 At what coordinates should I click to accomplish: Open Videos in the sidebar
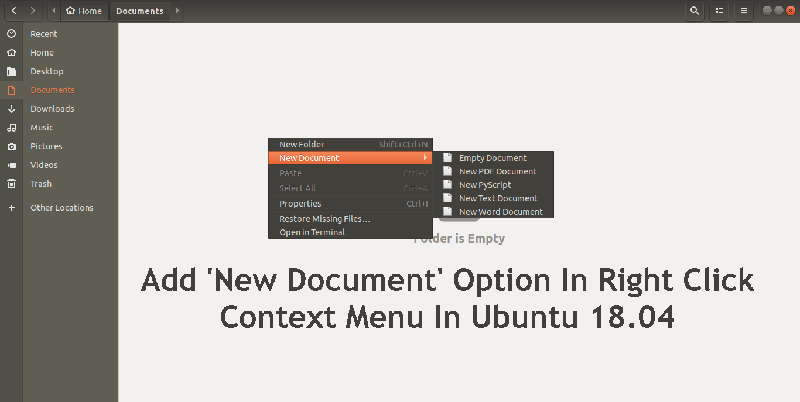pos(44,165)
